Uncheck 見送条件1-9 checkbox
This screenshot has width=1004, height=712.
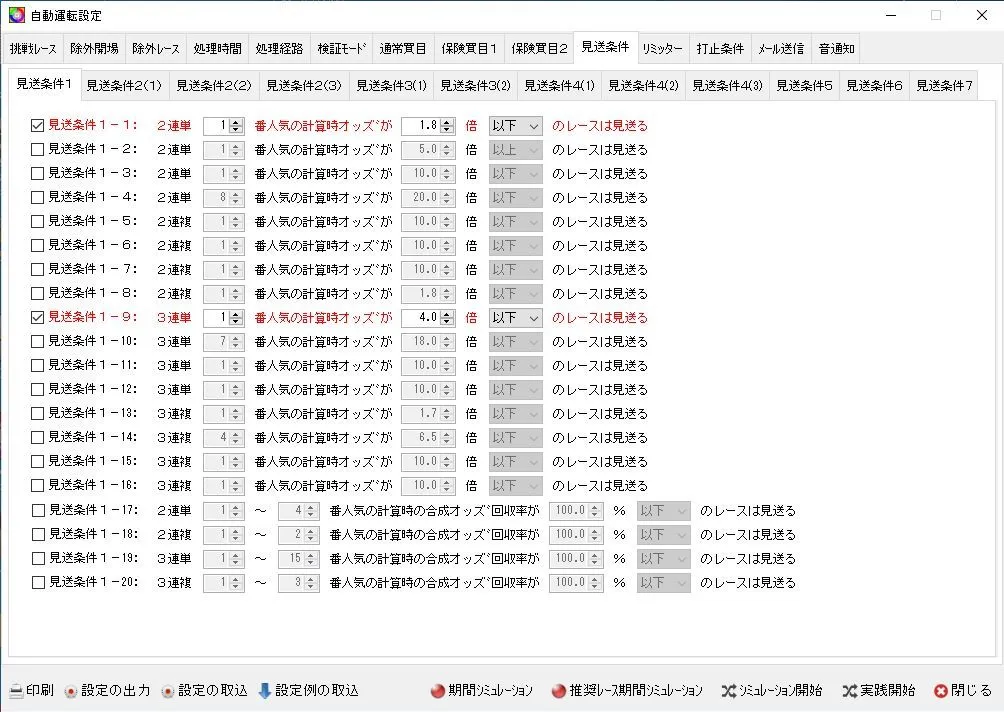click(x=38, y=318)
